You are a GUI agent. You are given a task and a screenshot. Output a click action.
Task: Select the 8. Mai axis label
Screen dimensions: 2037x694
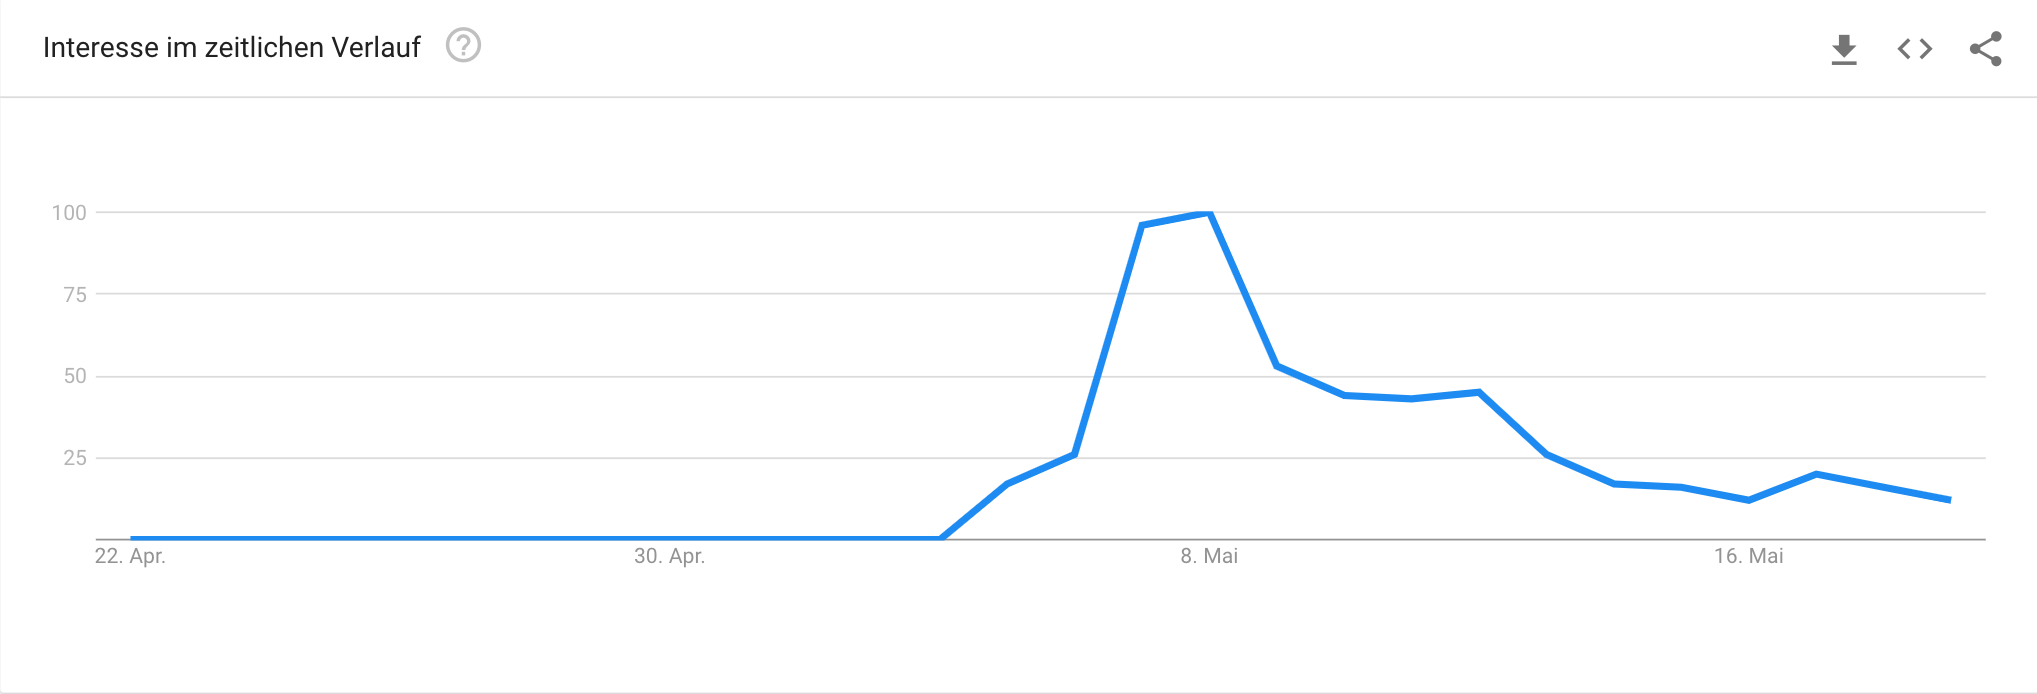[x=1209, y=556]
